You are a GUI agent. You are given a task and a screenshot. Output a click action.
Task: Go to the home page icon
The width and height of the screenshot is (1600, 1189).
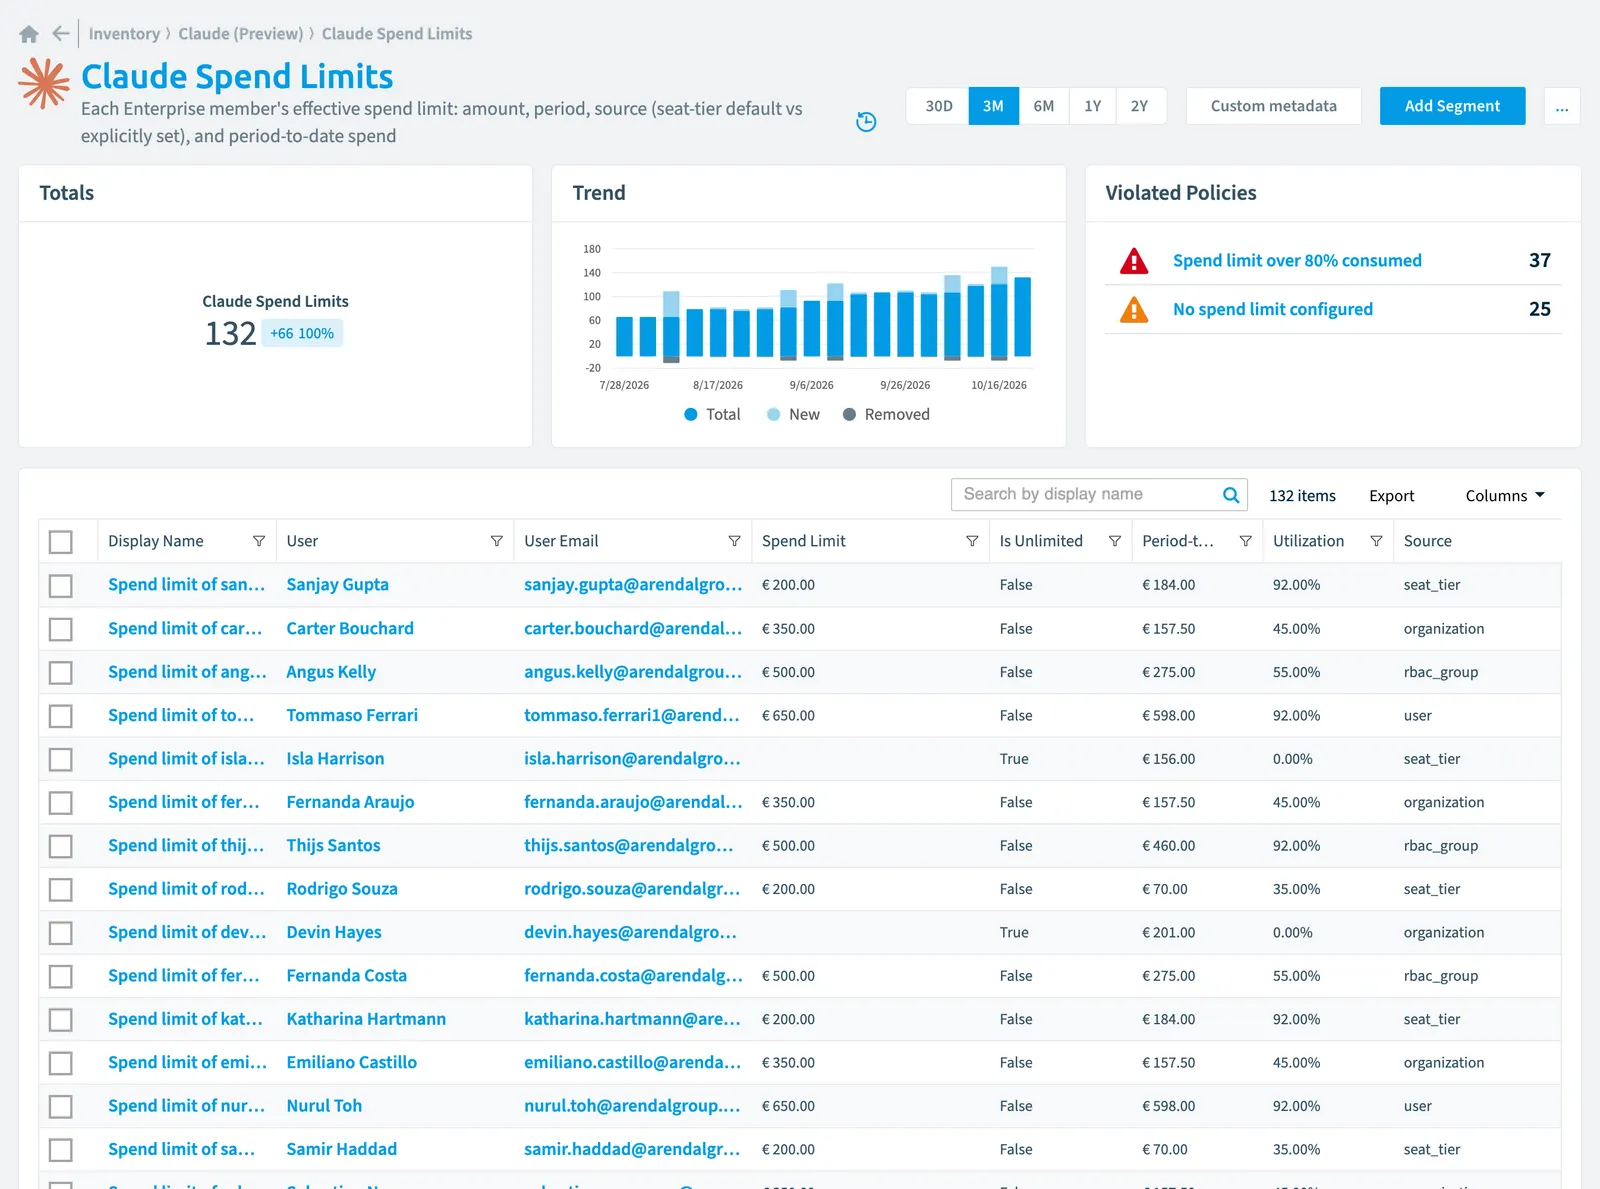click(29, 34)
